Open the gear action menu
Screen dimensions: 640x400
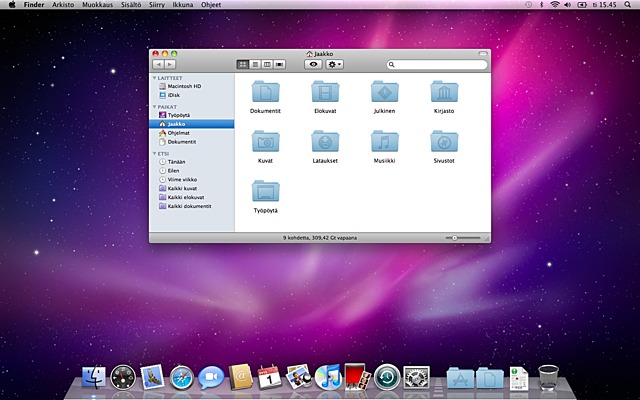[334, 64]
